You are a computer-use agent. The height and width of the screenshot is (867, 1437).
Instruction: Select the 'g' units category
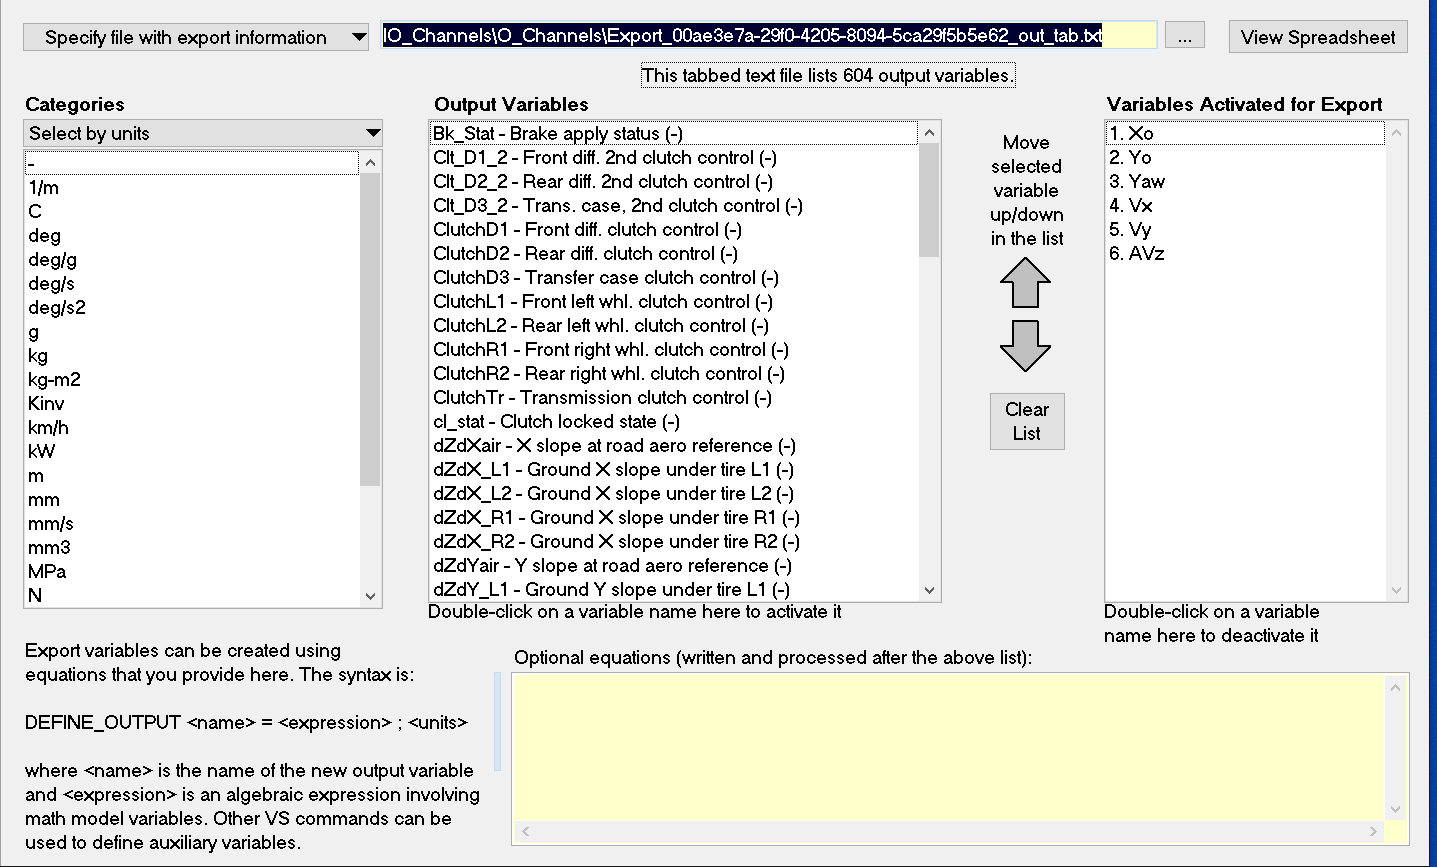(x=192, y=331)
